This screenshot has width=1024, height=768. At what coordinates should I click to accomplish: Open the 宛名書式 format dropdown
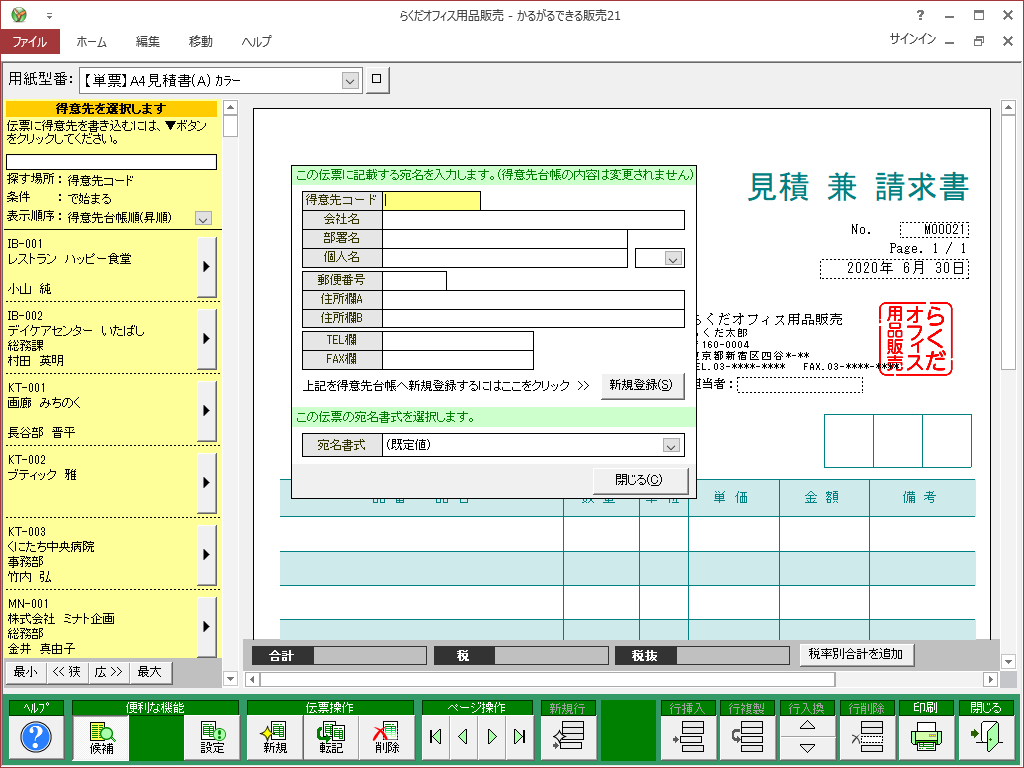coord(671,445)
